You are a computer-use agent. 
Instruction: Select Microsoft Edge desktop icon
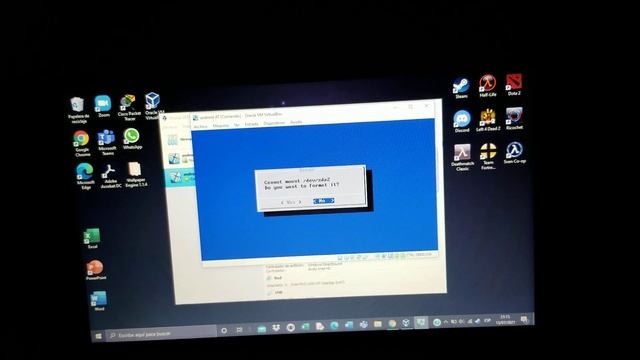(85, 176)
